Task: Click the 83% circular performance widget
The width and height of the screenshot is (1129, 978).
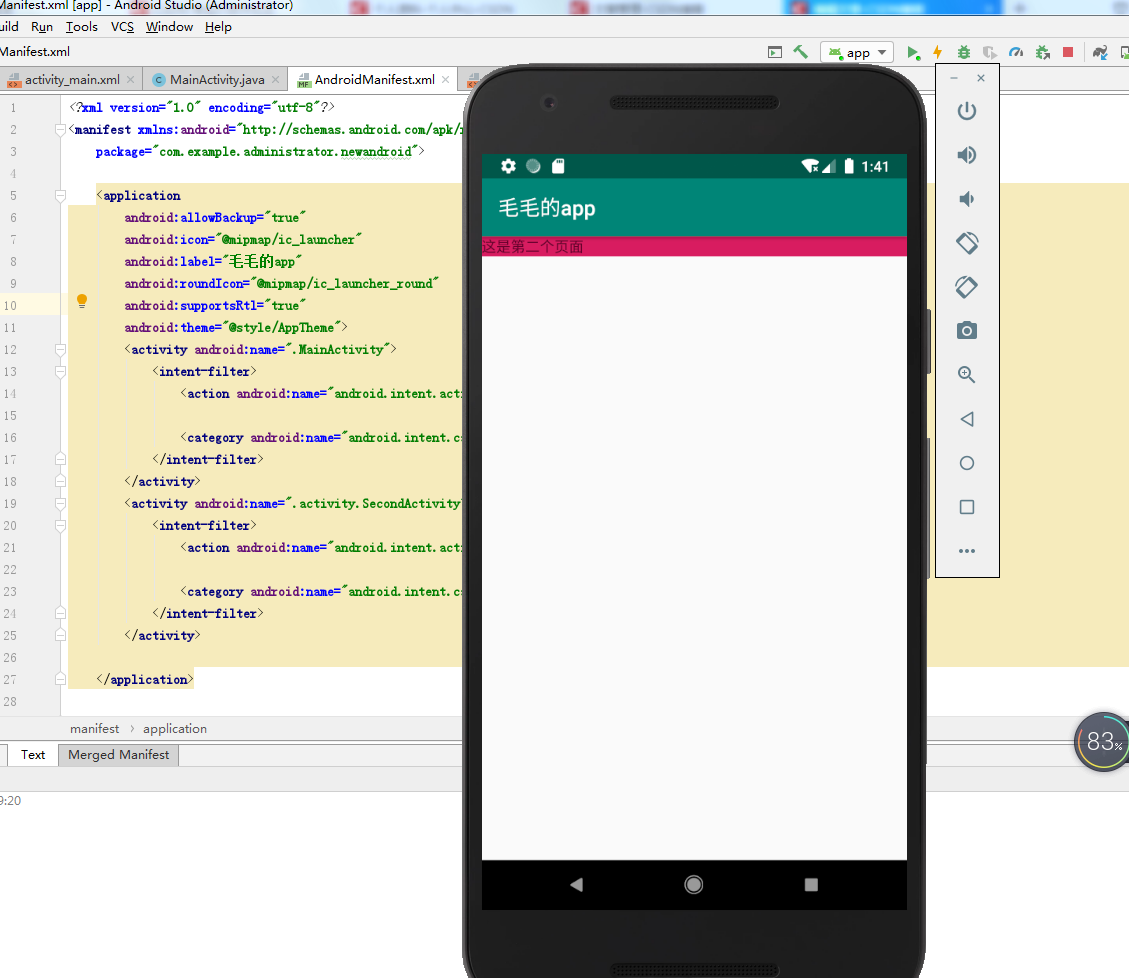Action: [1102, 742]
